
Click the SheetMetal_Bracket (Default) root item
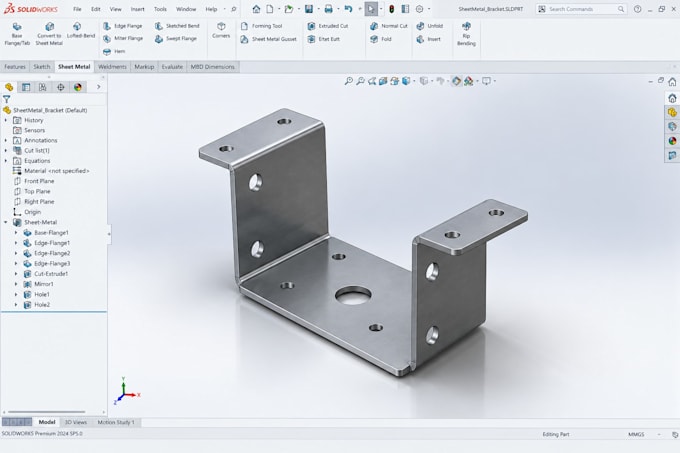46,110
